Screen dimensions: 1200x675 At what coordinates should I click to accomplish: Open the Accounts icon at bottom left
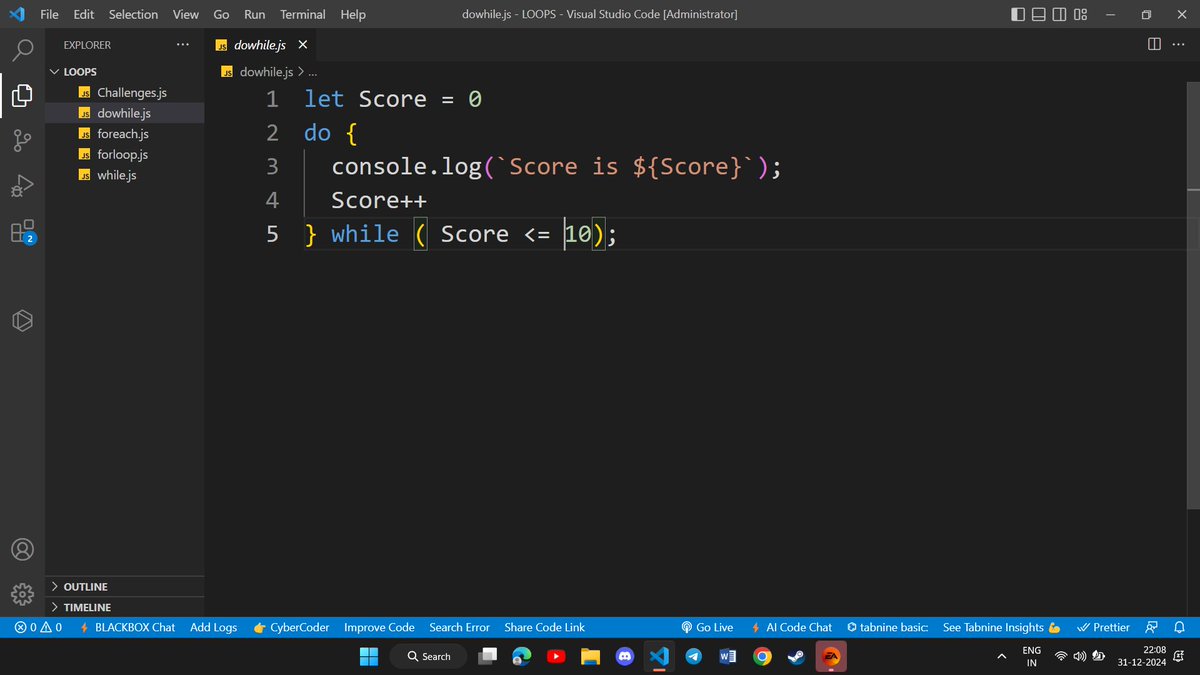[x=22, y=548]
